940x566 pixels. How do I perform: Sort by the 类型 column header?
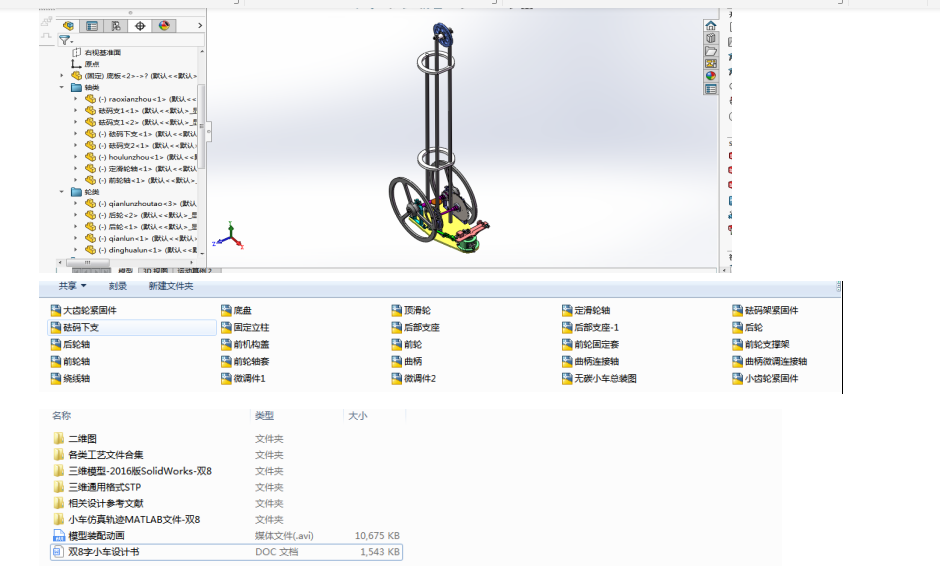(264, 416)
